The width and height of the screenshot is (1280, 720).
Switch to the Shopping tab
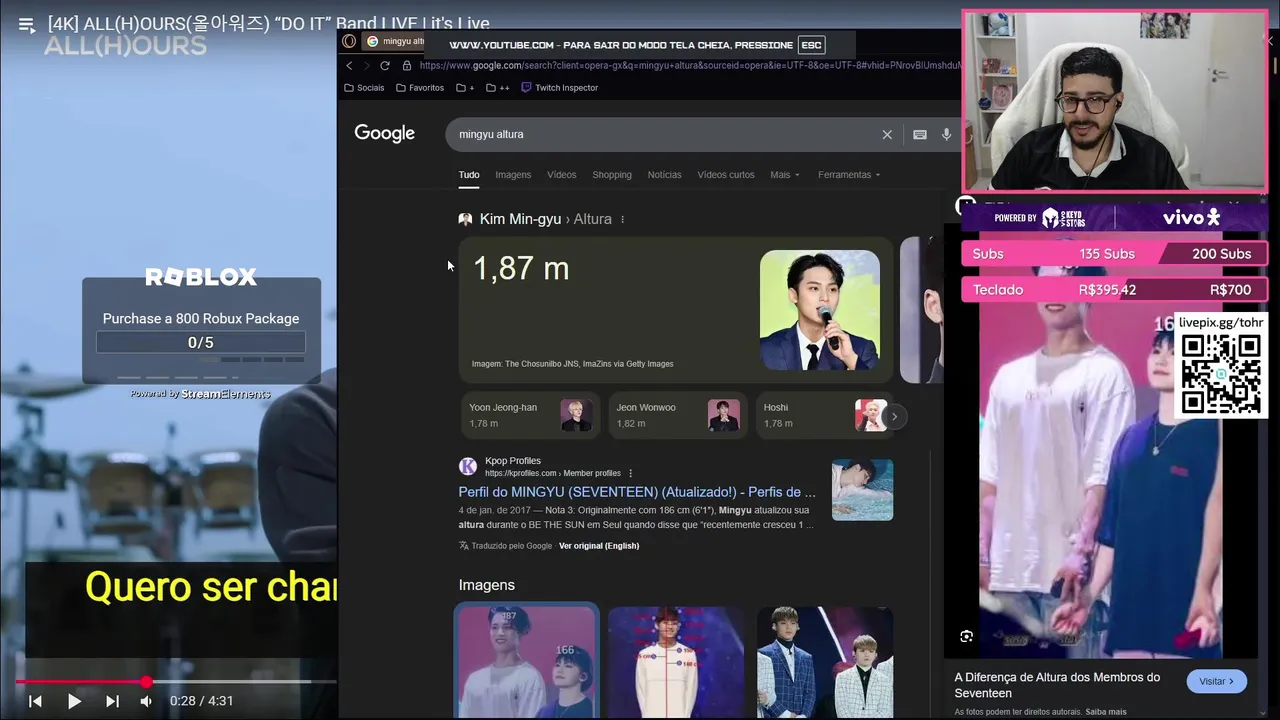[612, 175]
